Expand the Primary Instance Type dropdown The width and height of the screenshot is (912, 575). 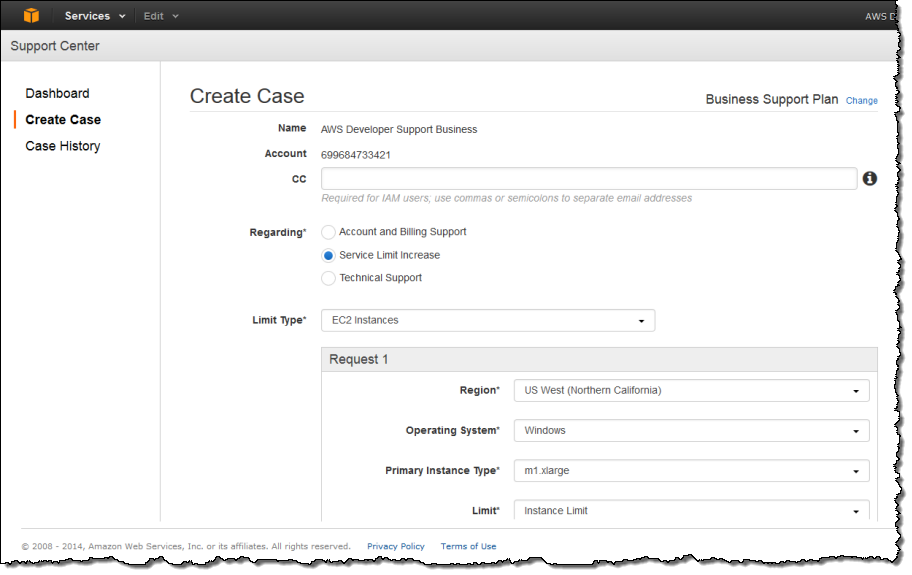(x=690, y=471)
